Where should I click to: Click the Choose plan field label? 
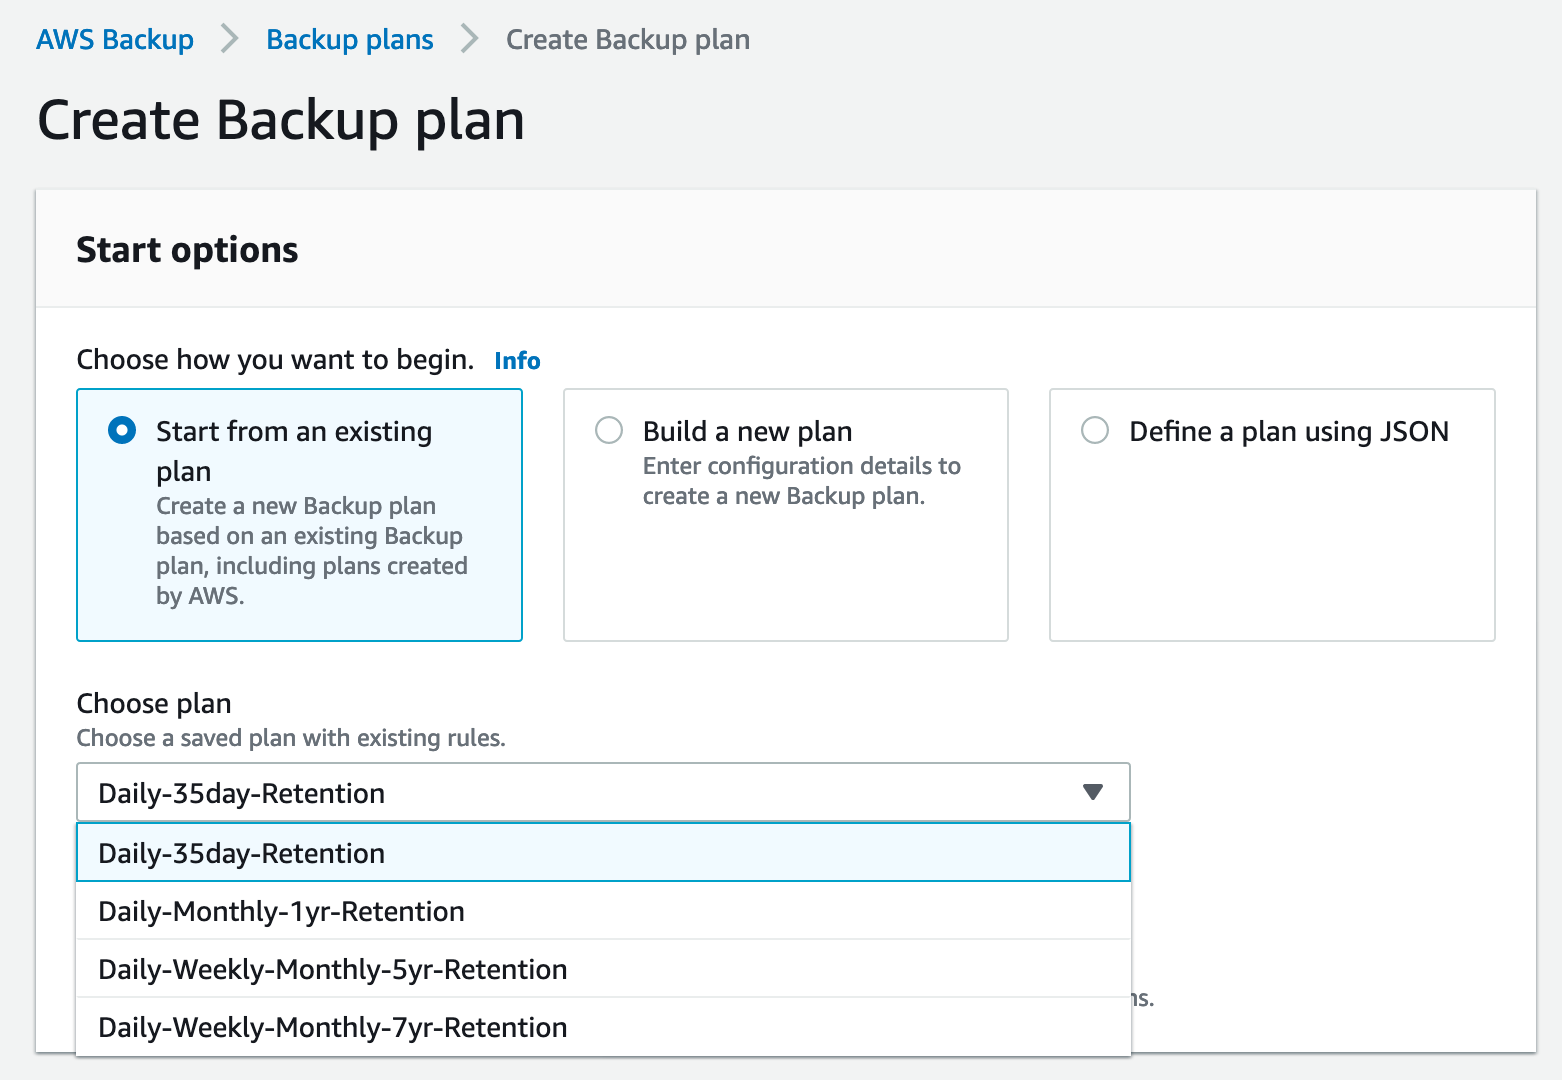(x=154, y=703)
